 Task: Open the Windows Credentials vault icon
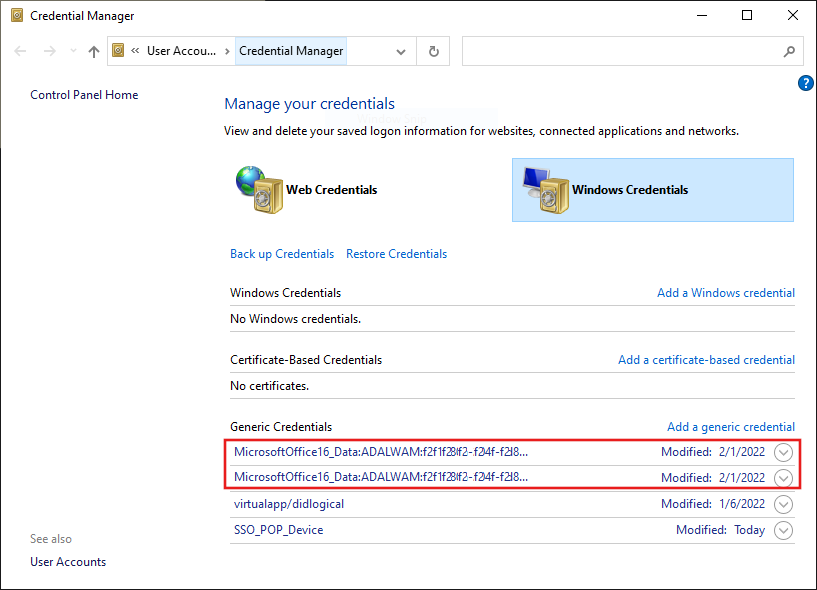coord(545,190)
